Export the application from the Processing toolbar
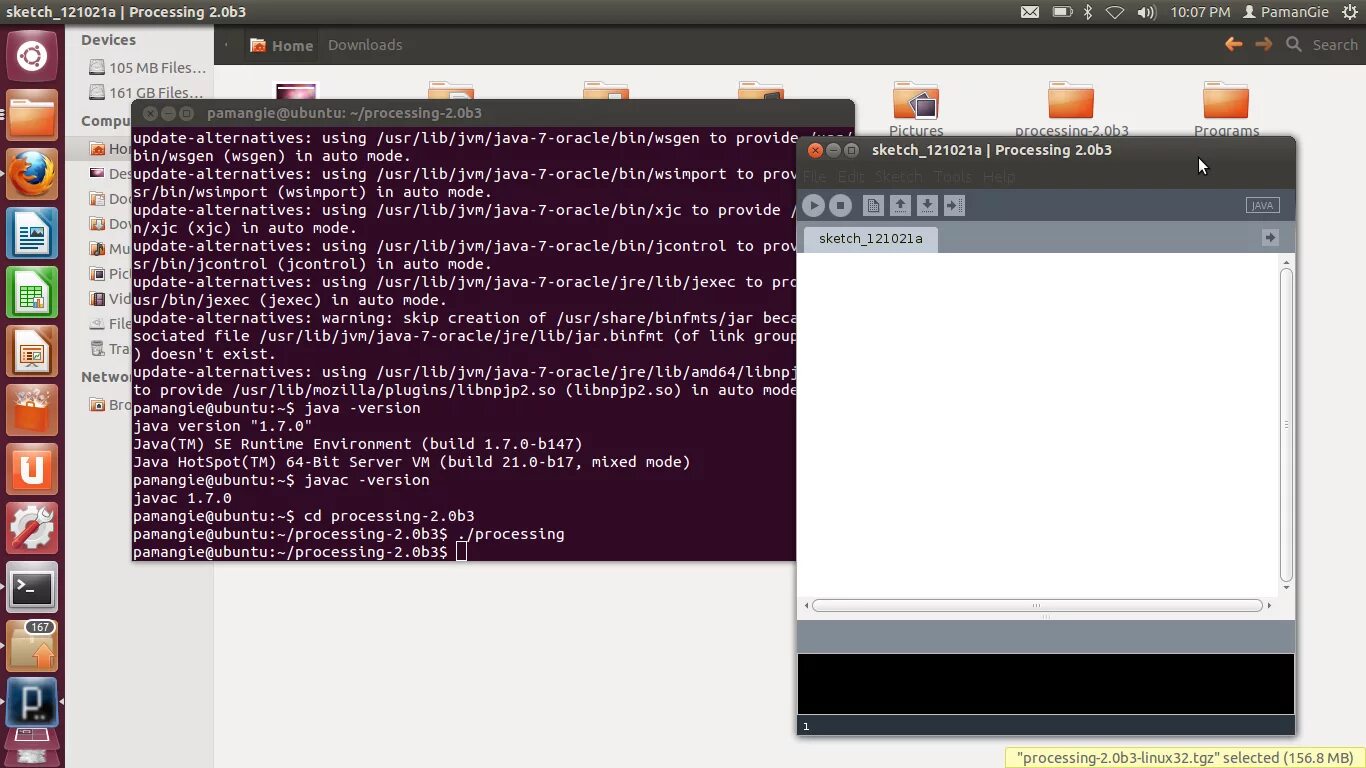 (x=954, y=205)
